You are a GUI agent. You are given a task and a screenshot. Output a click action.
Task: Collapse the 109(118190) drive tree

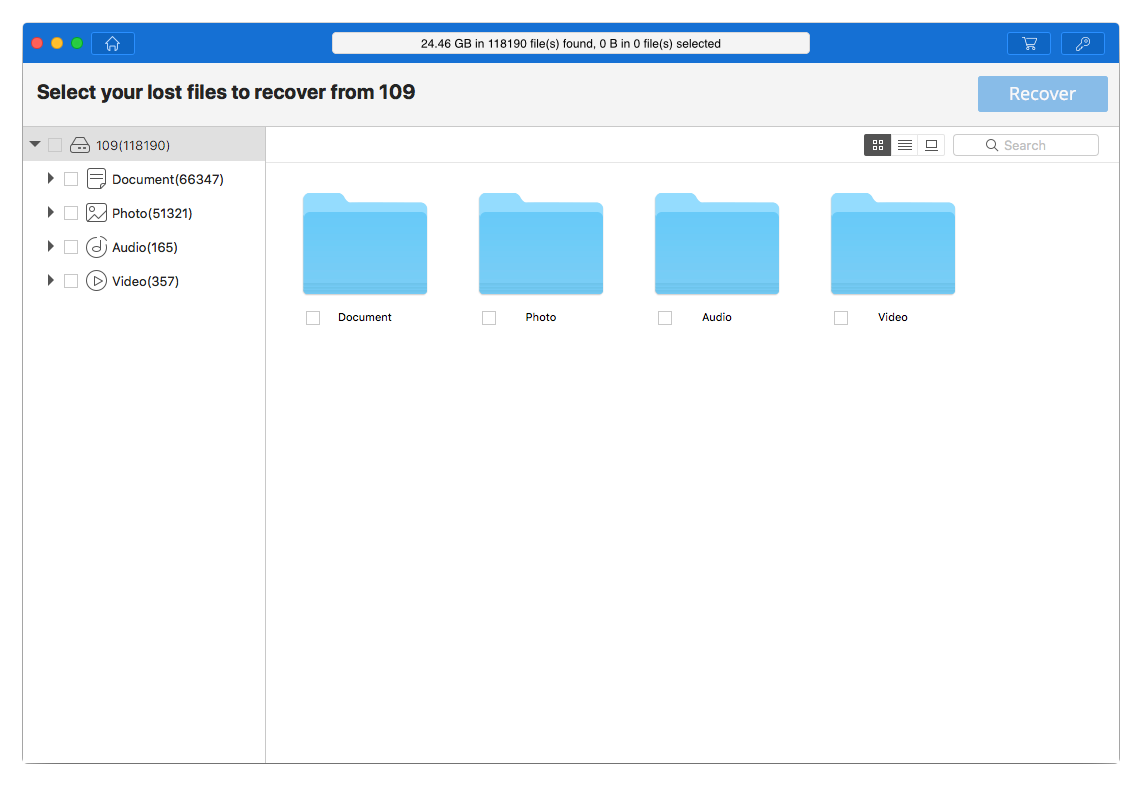pos(35,145)
